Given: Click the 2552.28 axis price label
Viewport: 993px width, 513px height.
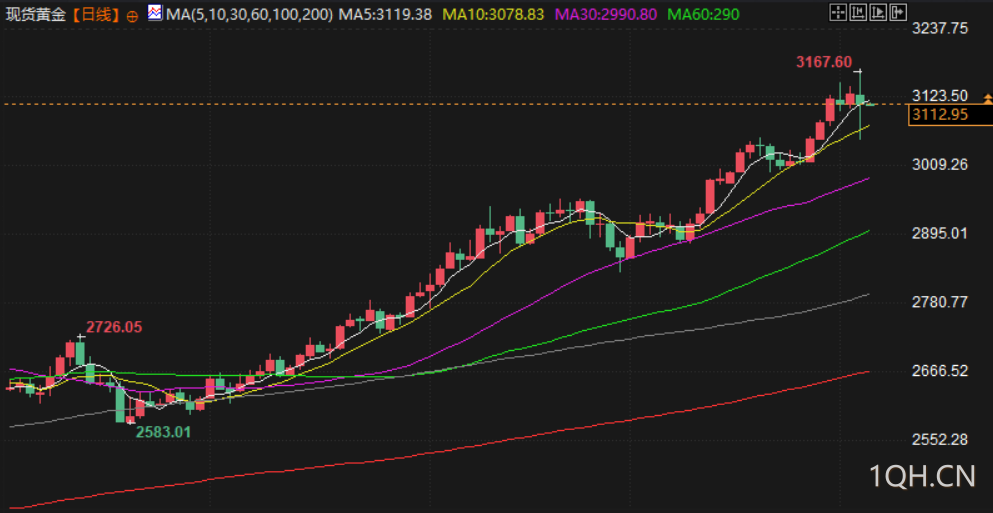Looking at the screenshot, I should [x=940, y=439].
